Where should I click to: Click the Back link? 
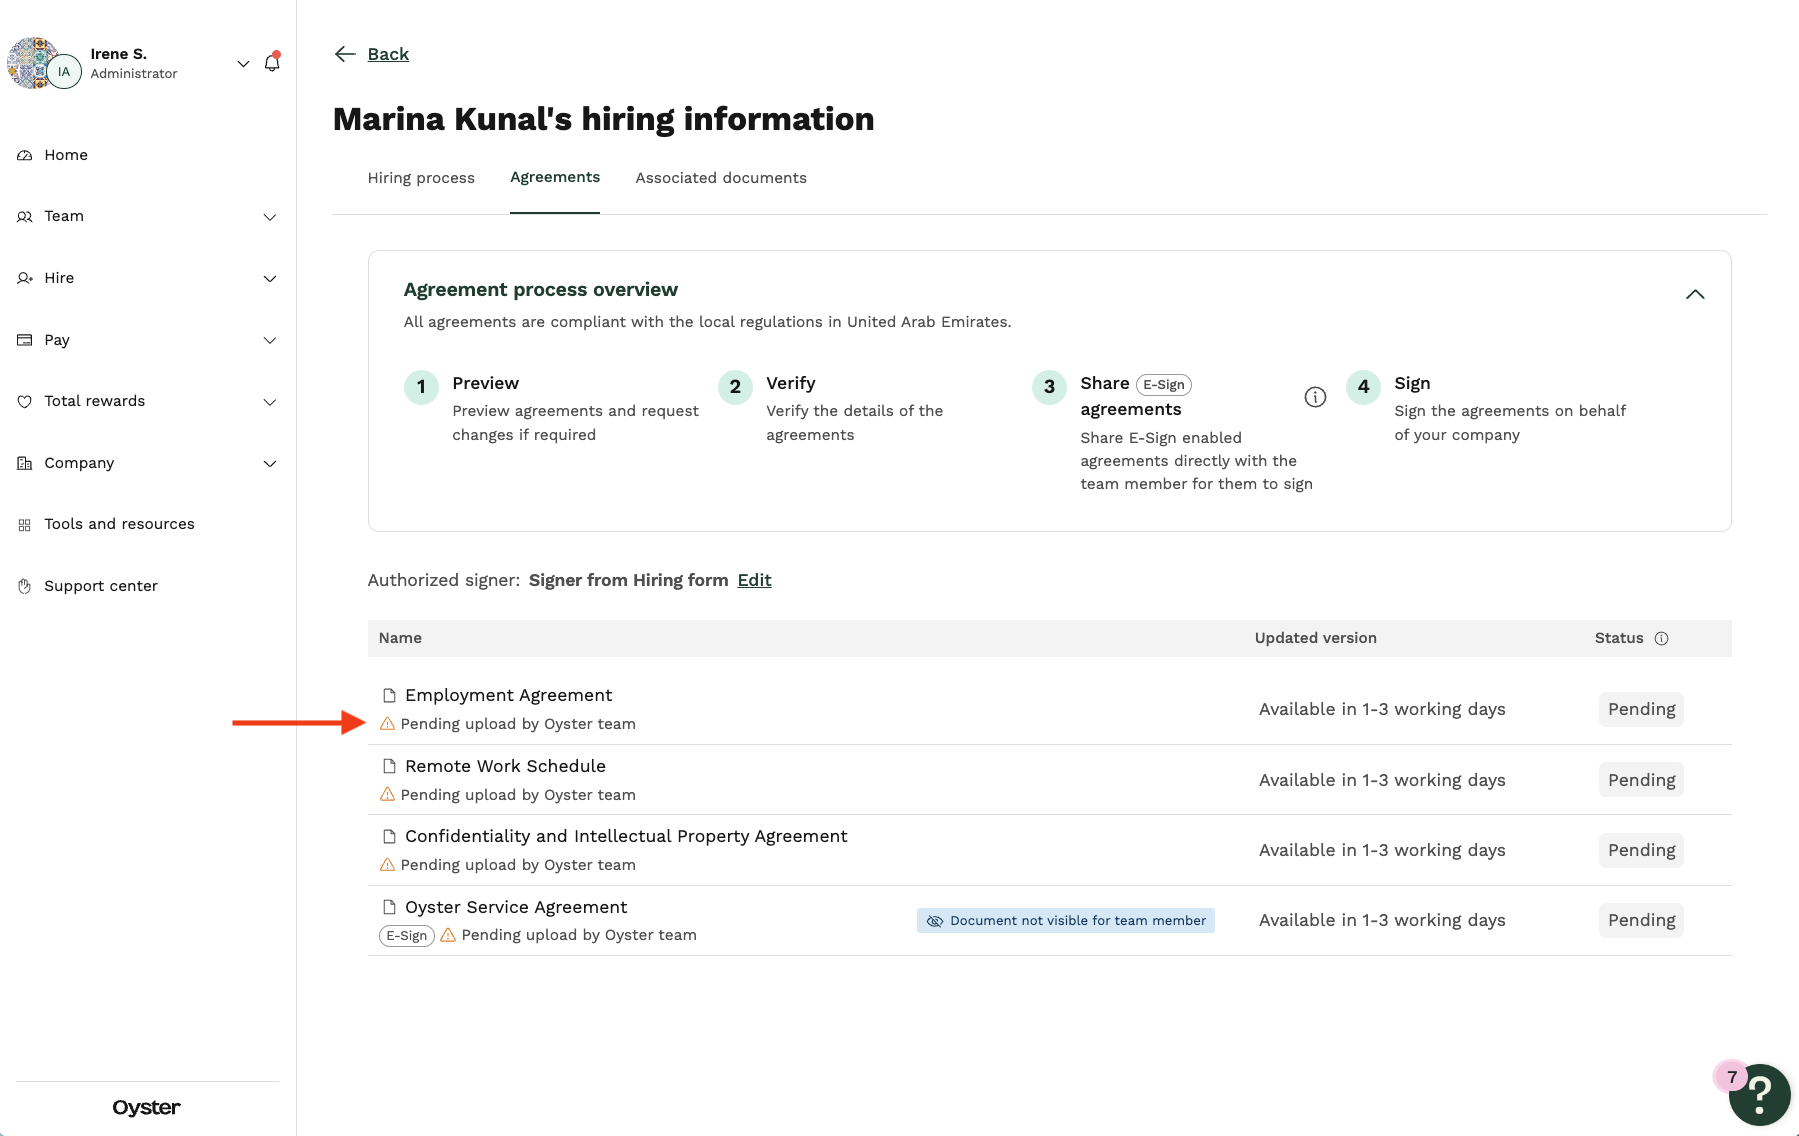click(x=388, y=54)
